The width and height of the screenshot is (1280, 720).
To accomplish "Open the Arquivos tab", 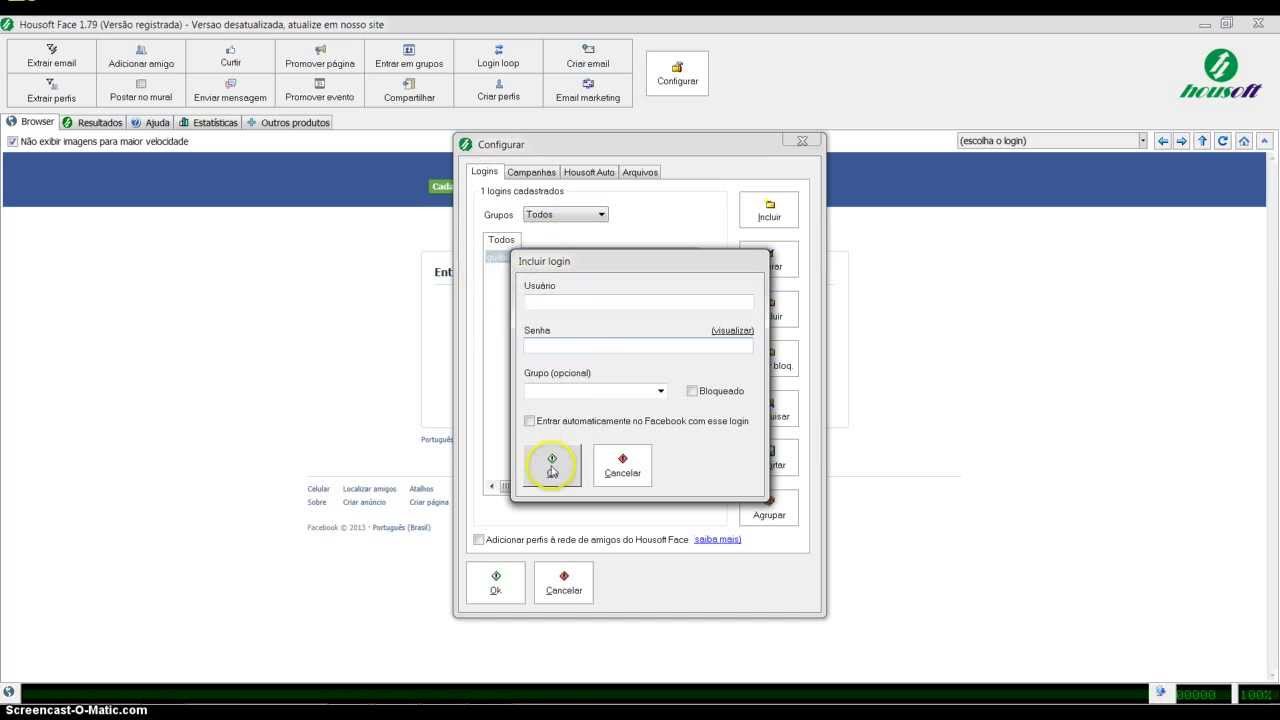I will 640,172.
